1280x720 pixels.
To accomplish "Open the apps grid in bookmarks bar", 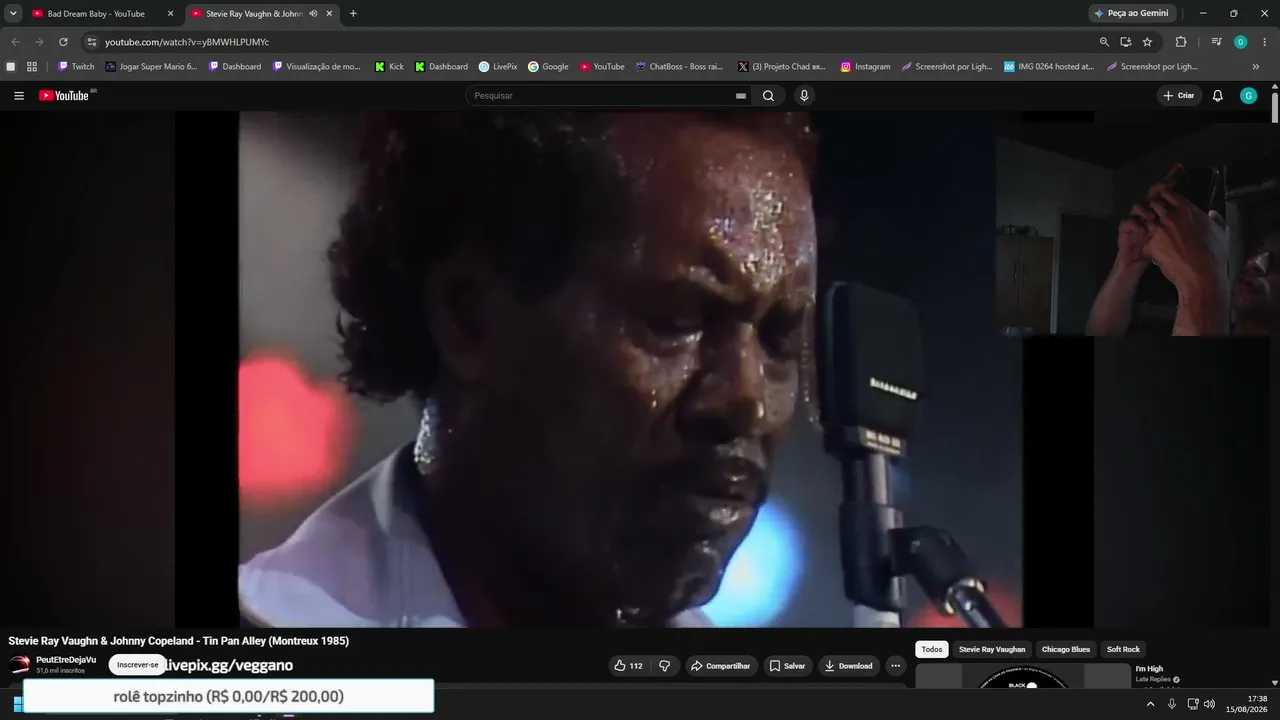I will pyautogui.click(x=32, y=67).
